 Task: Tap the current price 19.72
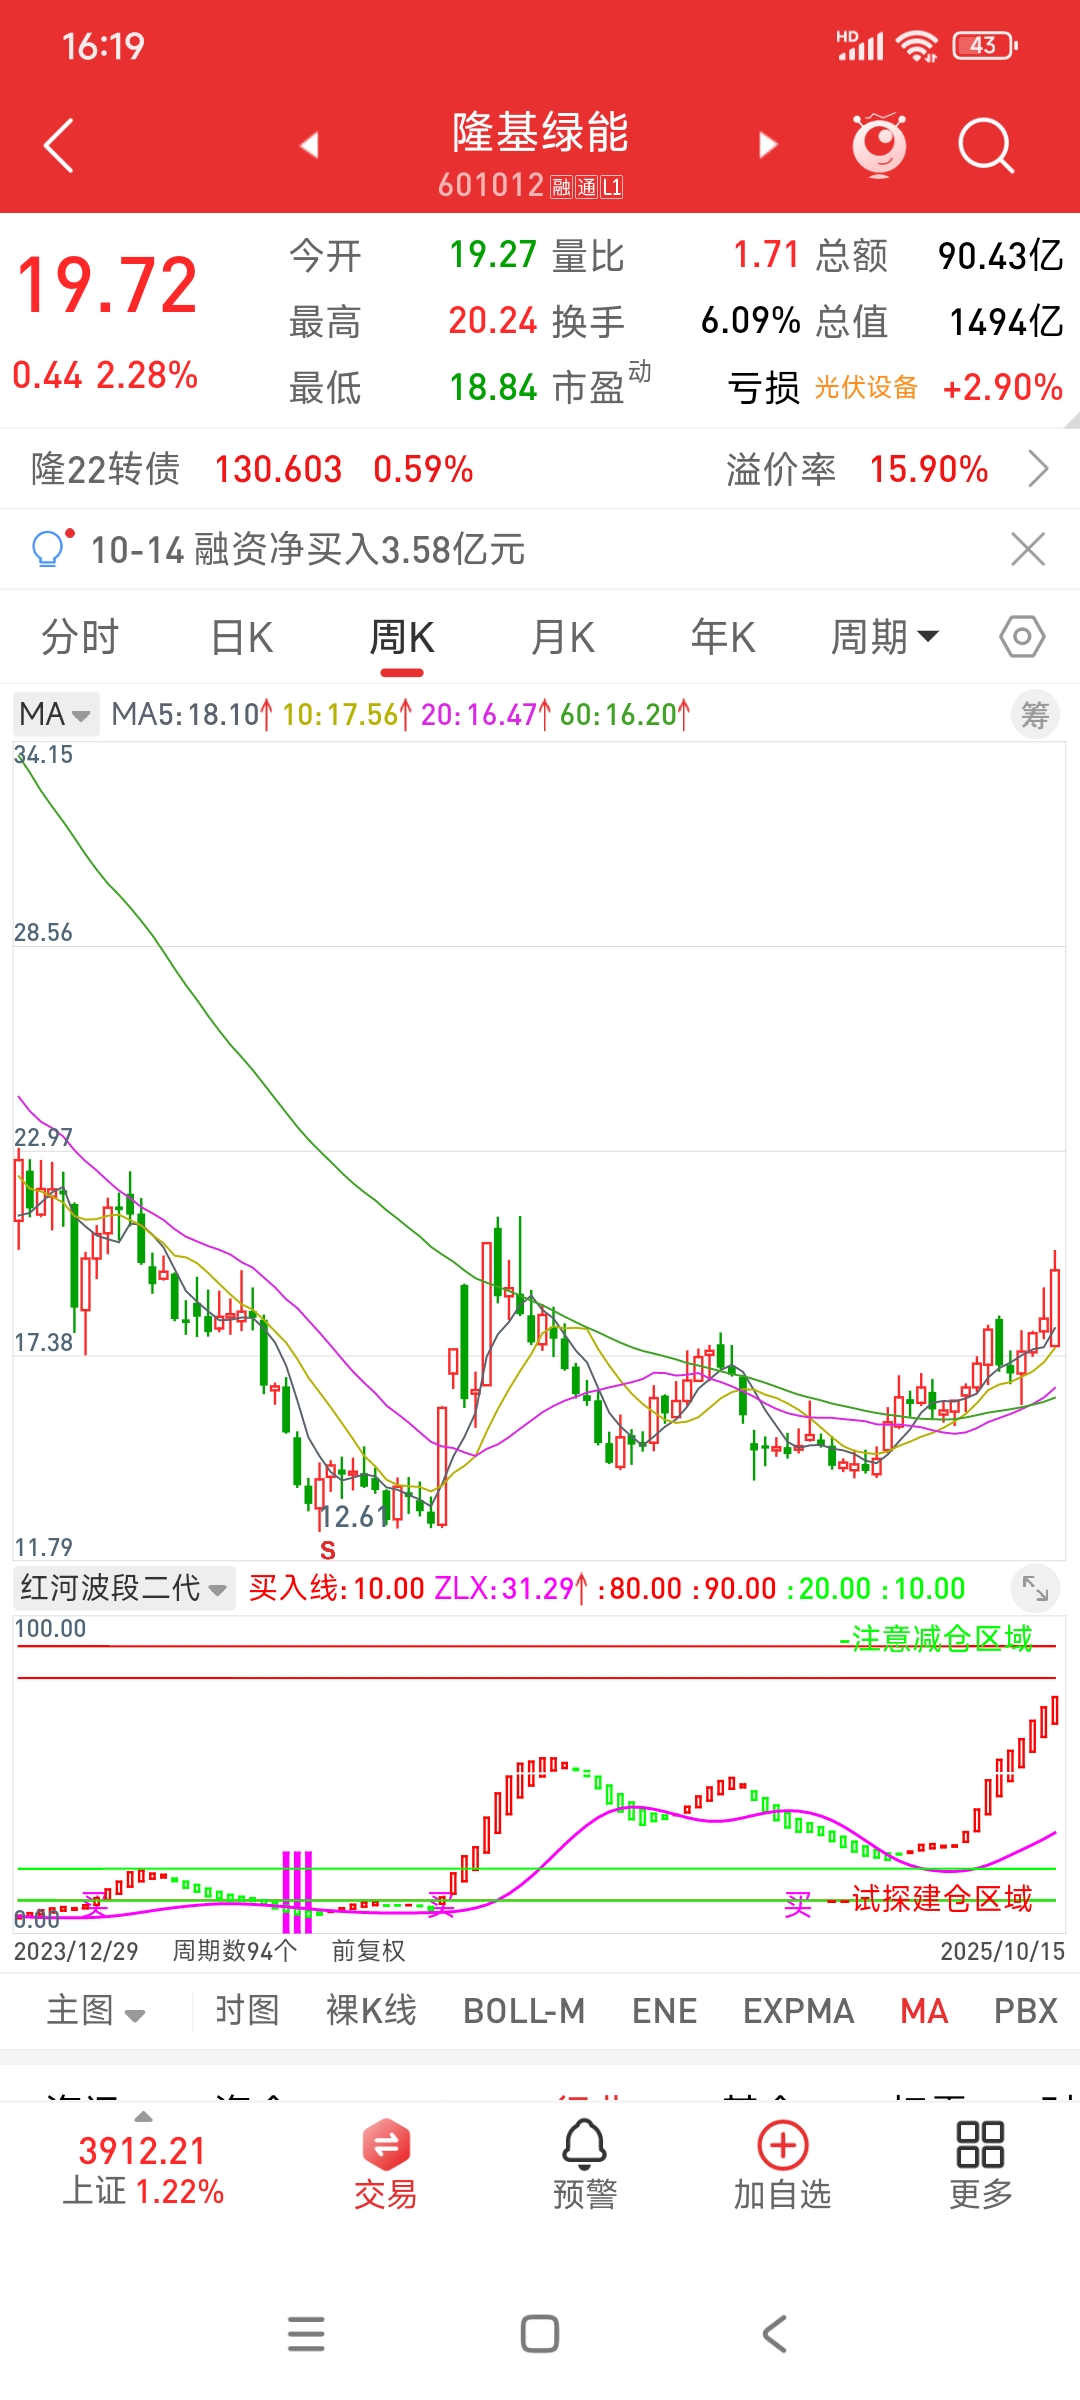coord(107,285)
